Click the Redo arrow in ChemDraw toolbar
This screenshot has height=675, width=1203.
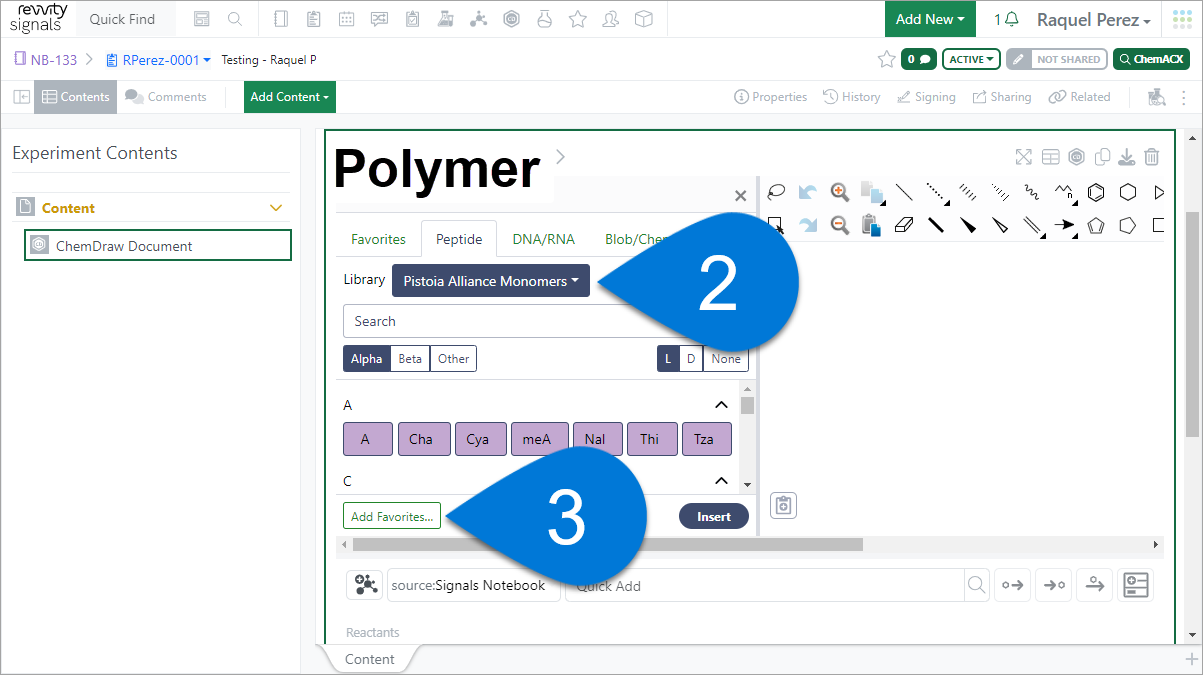pos(808,225)
